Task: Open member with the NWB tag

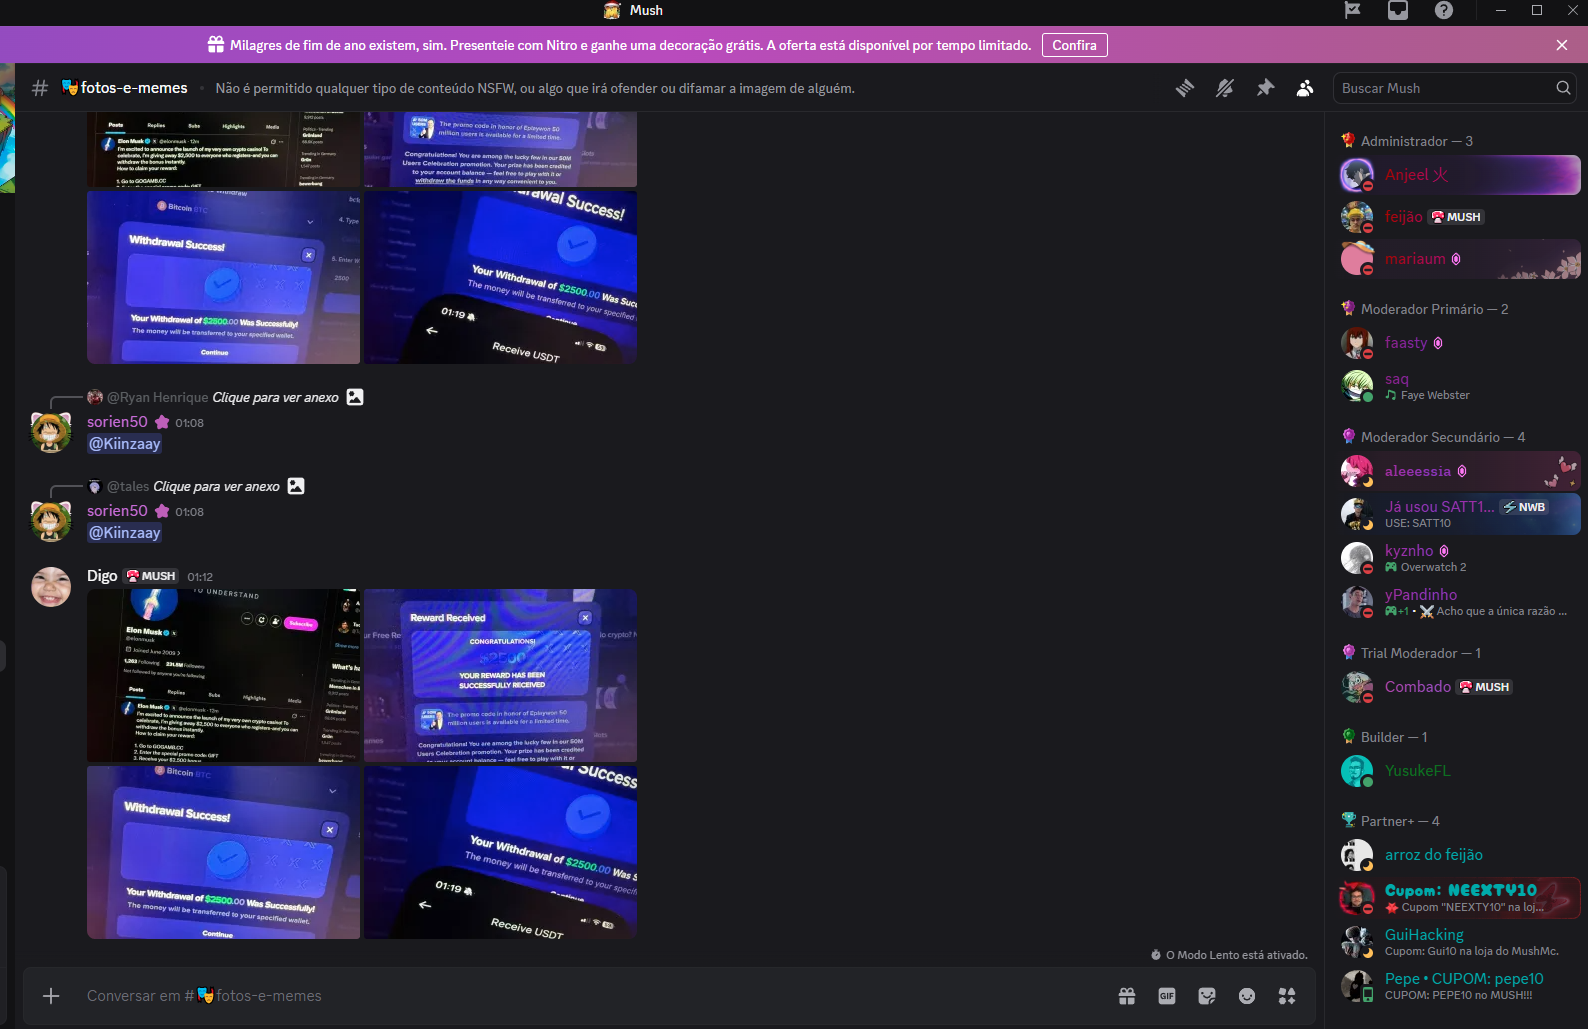Action: [x=1460, y=514]
